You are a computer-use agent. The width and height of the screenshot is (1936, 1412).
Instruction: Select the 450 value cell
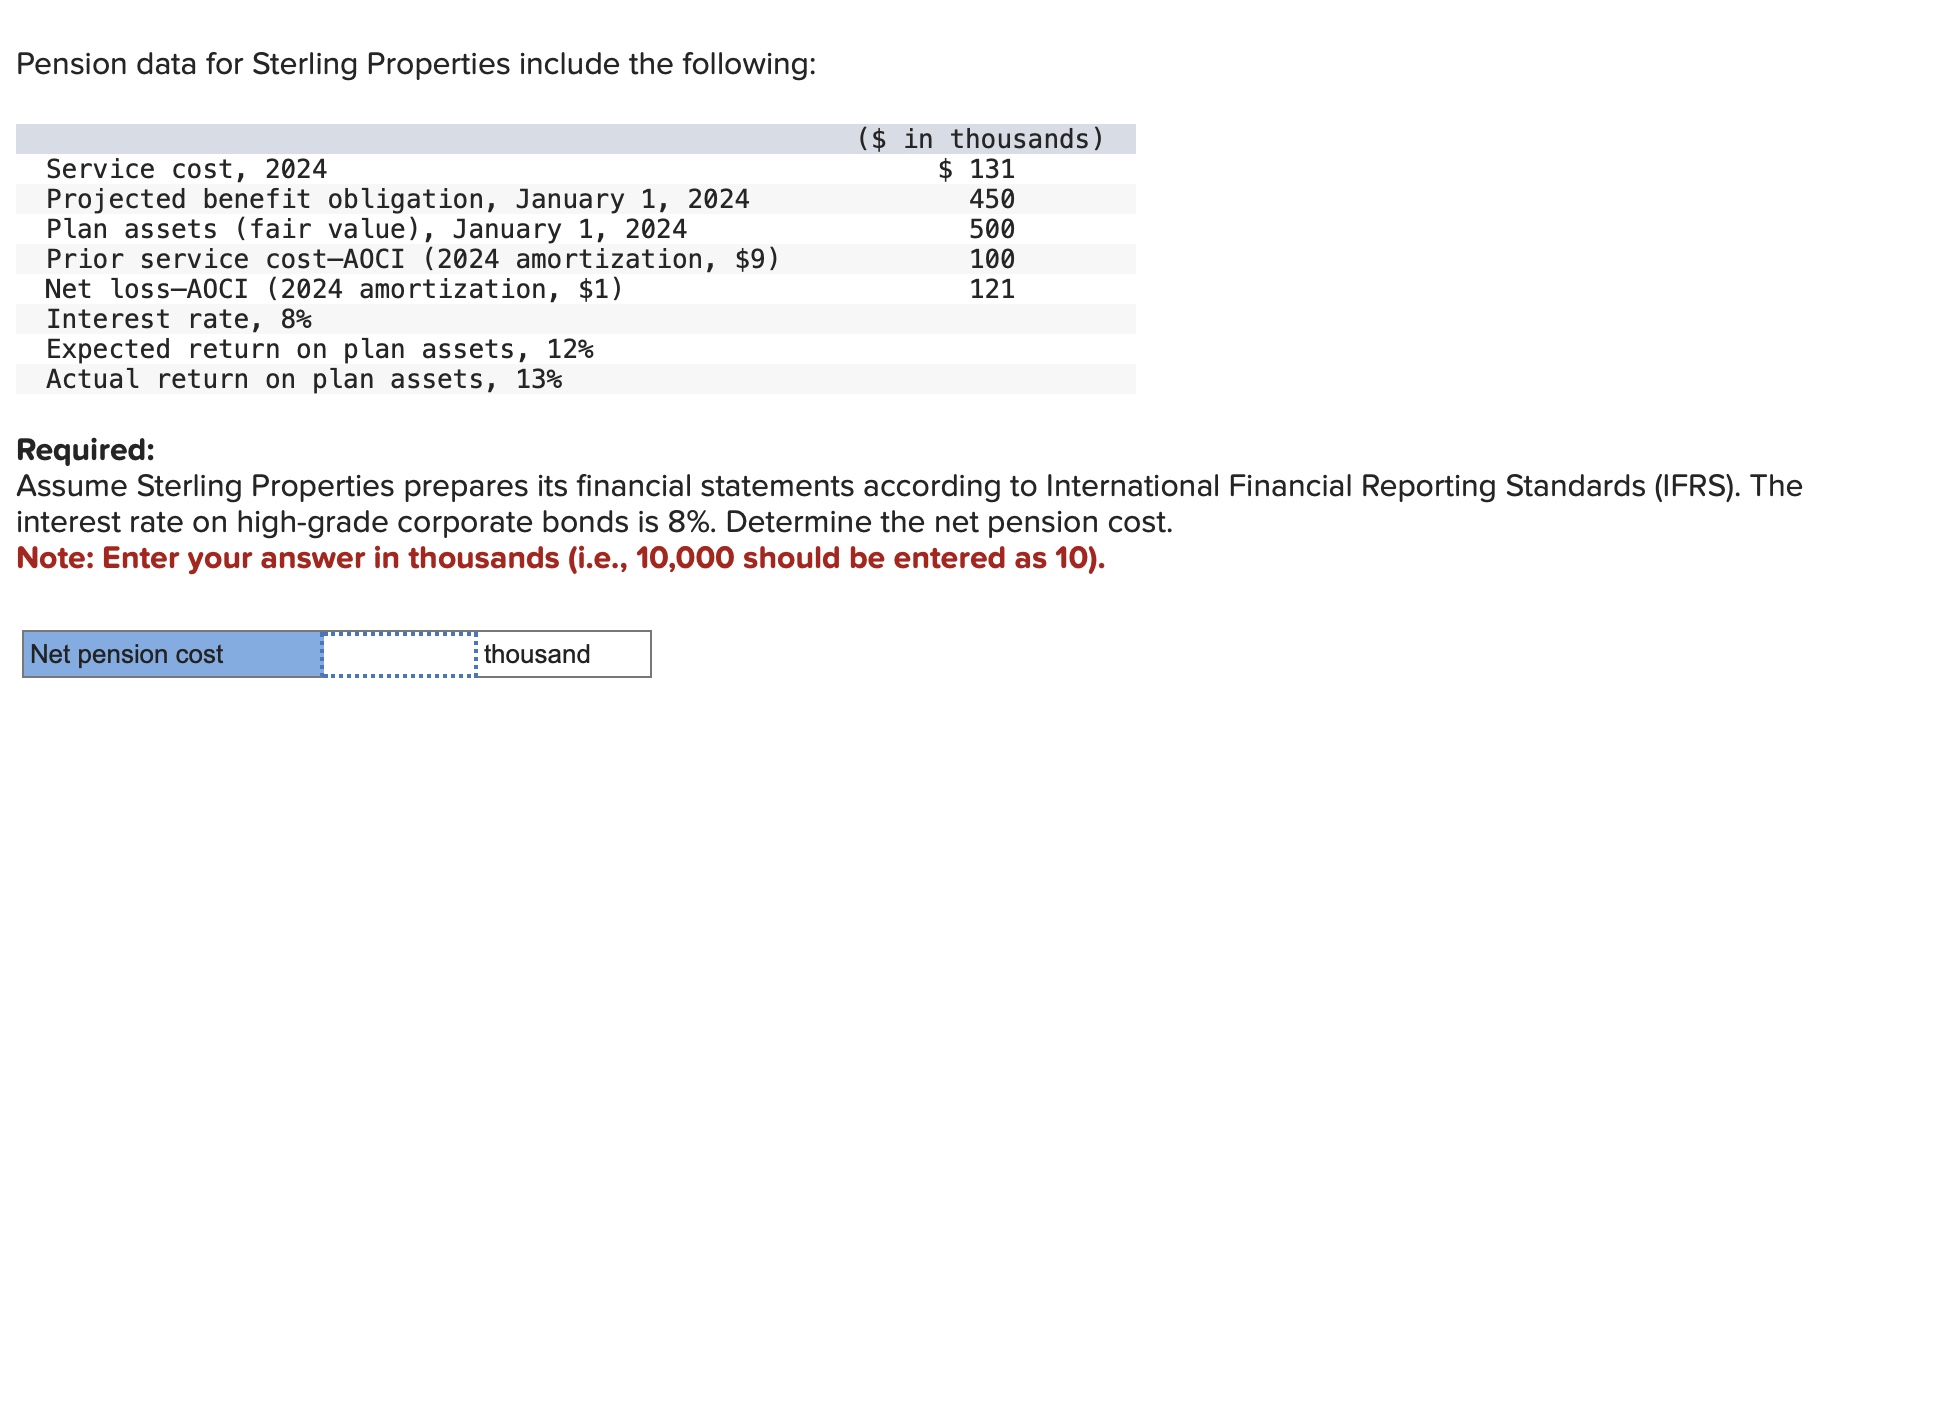tap(991, 199)
